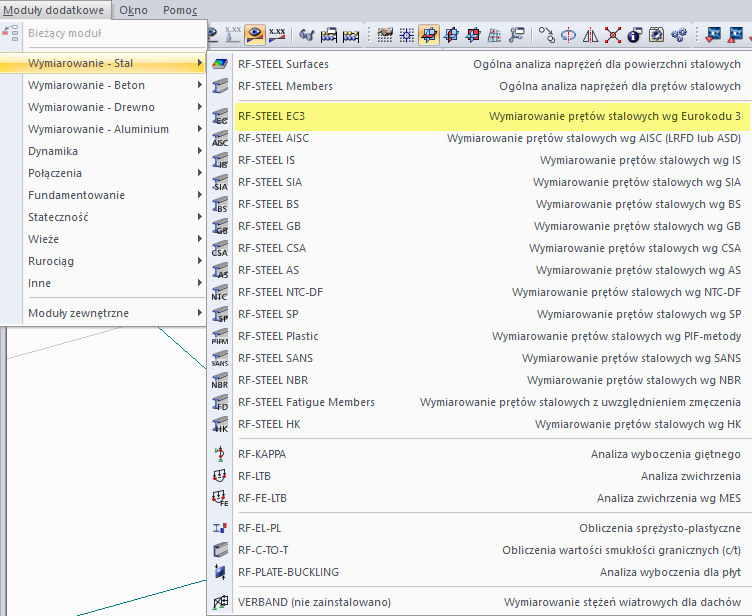Click arrow next to Połączenia
752x616 pixels.
tap(200, 173)
